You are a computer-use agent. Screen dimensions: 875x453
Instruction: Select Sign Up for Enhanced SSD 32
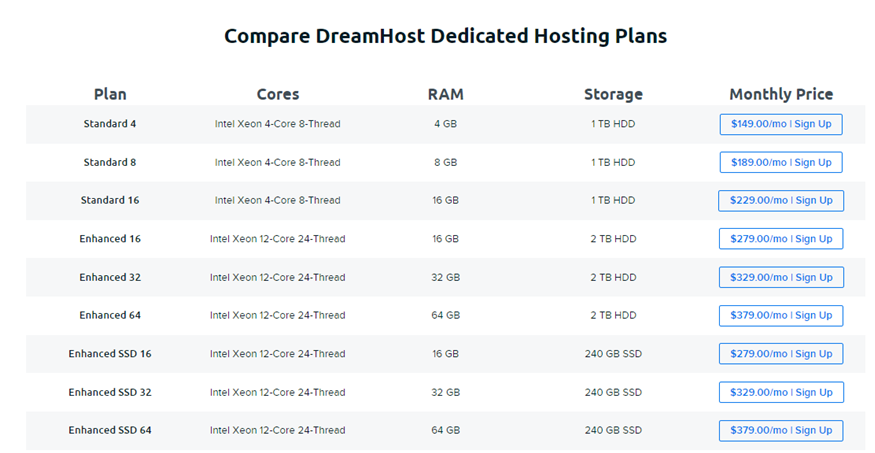pyautogui.click(x=781, y=392)
